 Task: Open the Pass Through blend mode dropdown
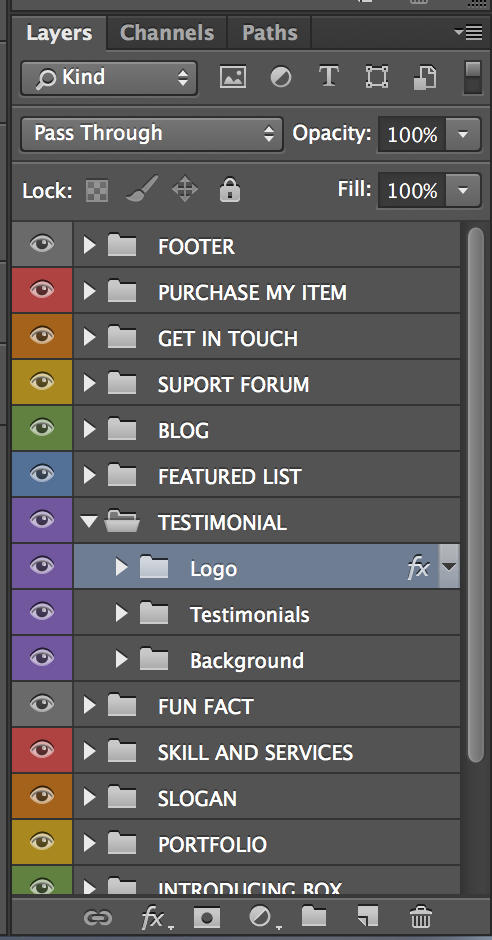pyautogui.click(x=152, y=133)
